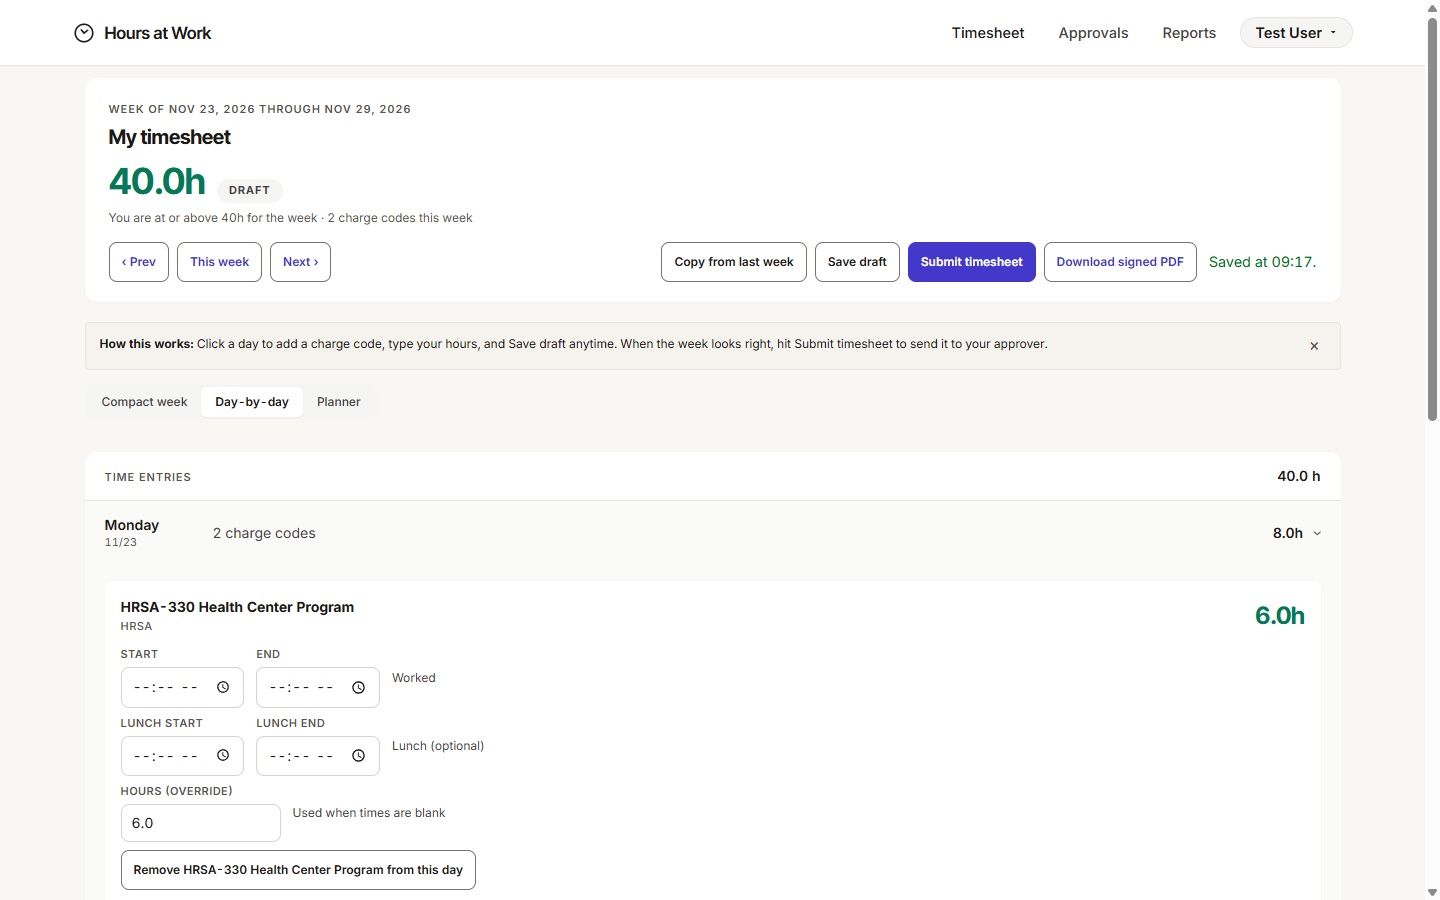This screenshot has width=1440, height=900.
Task: Click the Hours at Work clock logo
Action: click(84, 33)
